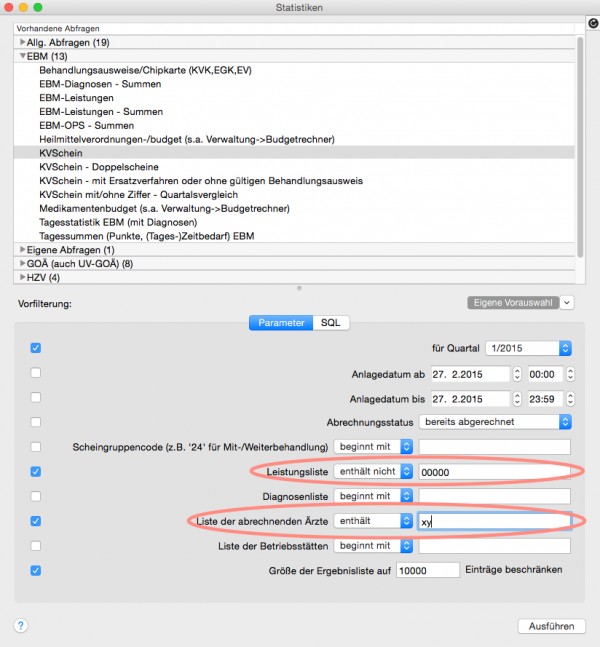The width and height of the screenshot is (600, 647).
Task: Enable the 'Anlagedatum ab' checkbox
Action: [36, 373]
